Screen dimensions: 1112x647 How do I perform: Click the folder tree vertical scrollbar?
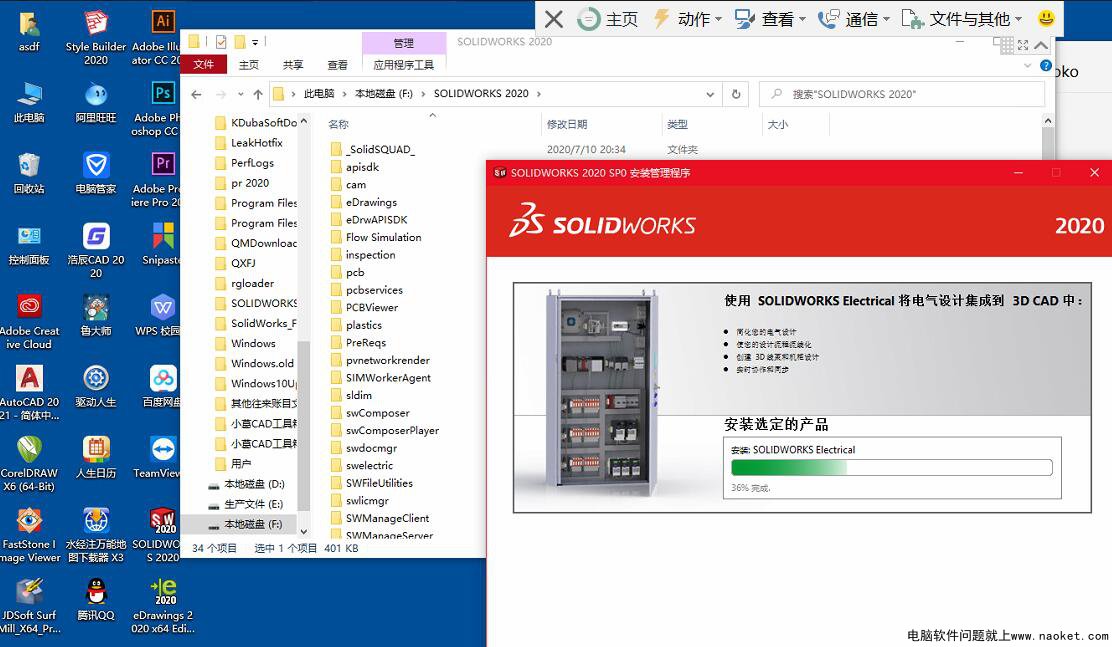(x=304, y=424)
